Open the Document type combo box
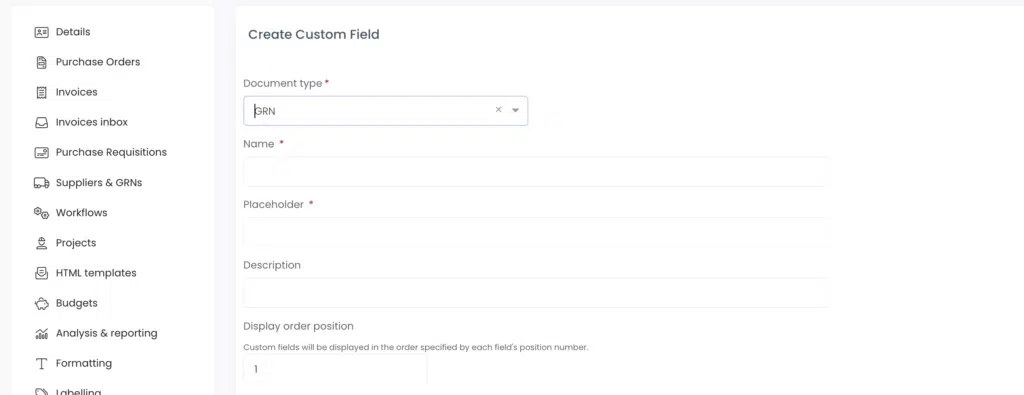1024x395 pixels. [385, 111]
